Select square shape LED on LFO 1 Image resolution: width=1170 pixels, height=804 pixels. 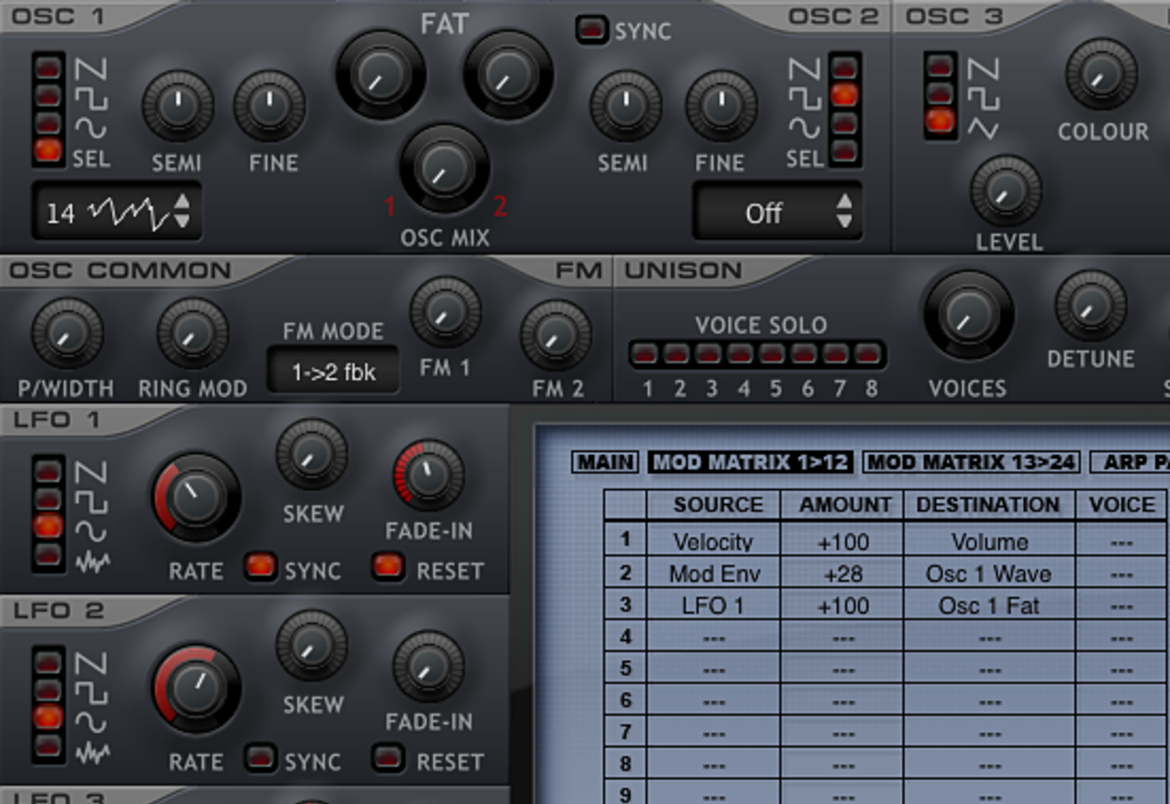[48, 499]
